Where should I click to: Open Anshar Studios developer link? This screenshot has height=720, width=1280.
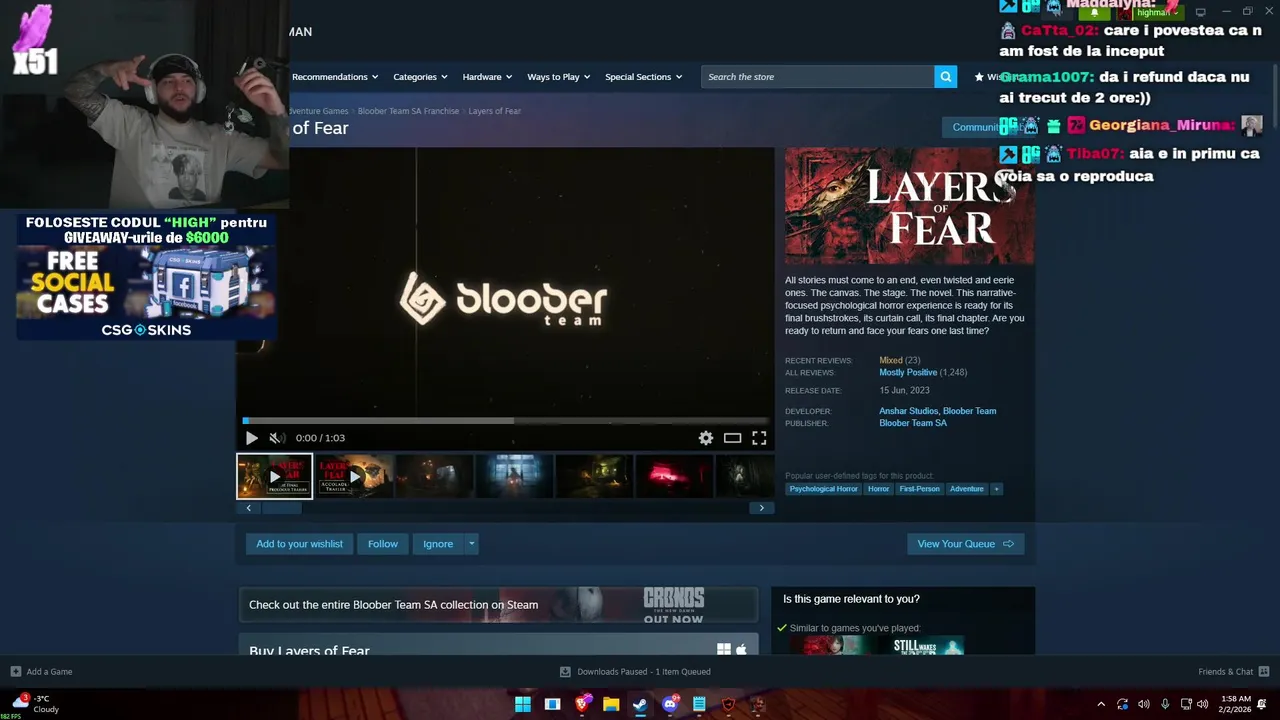[908, 411]
